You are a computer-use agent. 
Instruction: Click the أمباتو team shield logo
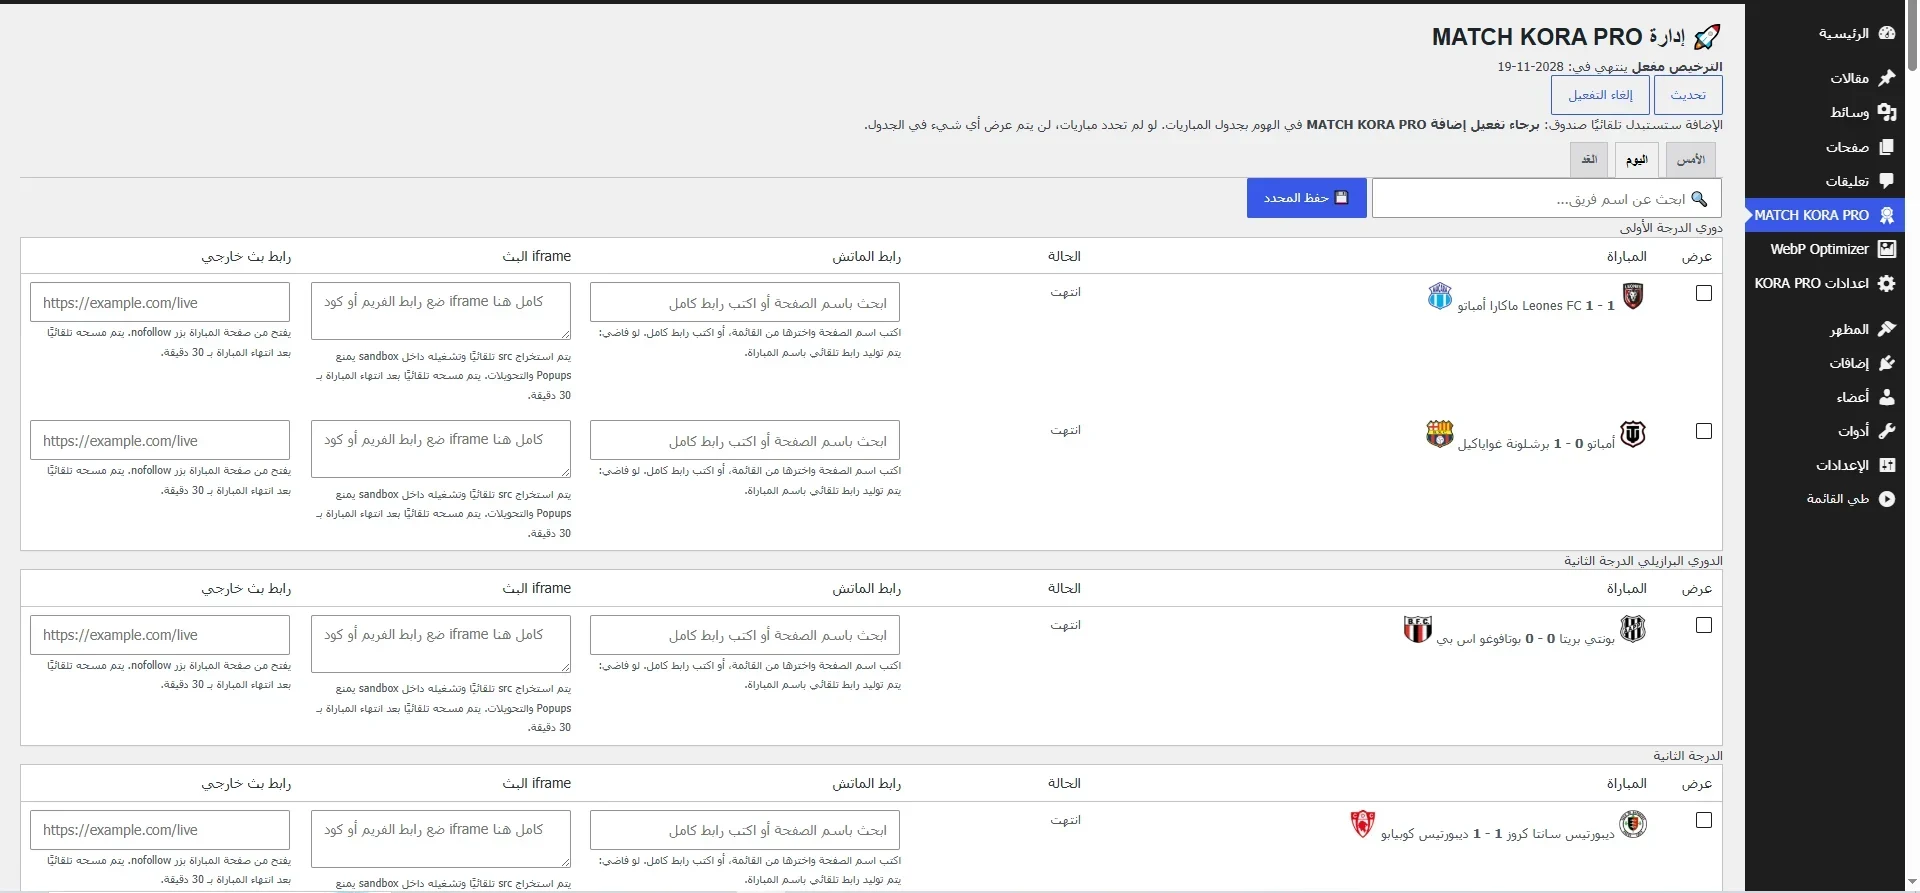(x=1633, y=434)
